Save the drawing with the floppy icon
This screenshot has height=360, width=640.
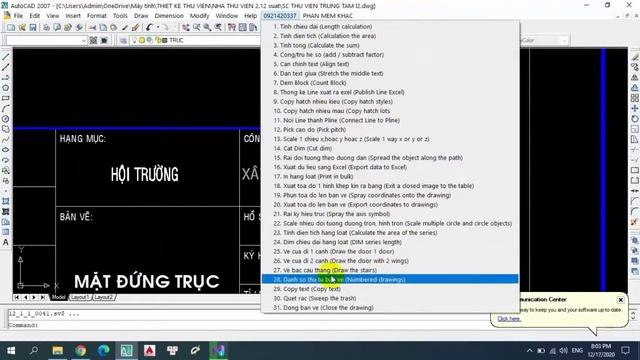[x=33, y=27]
